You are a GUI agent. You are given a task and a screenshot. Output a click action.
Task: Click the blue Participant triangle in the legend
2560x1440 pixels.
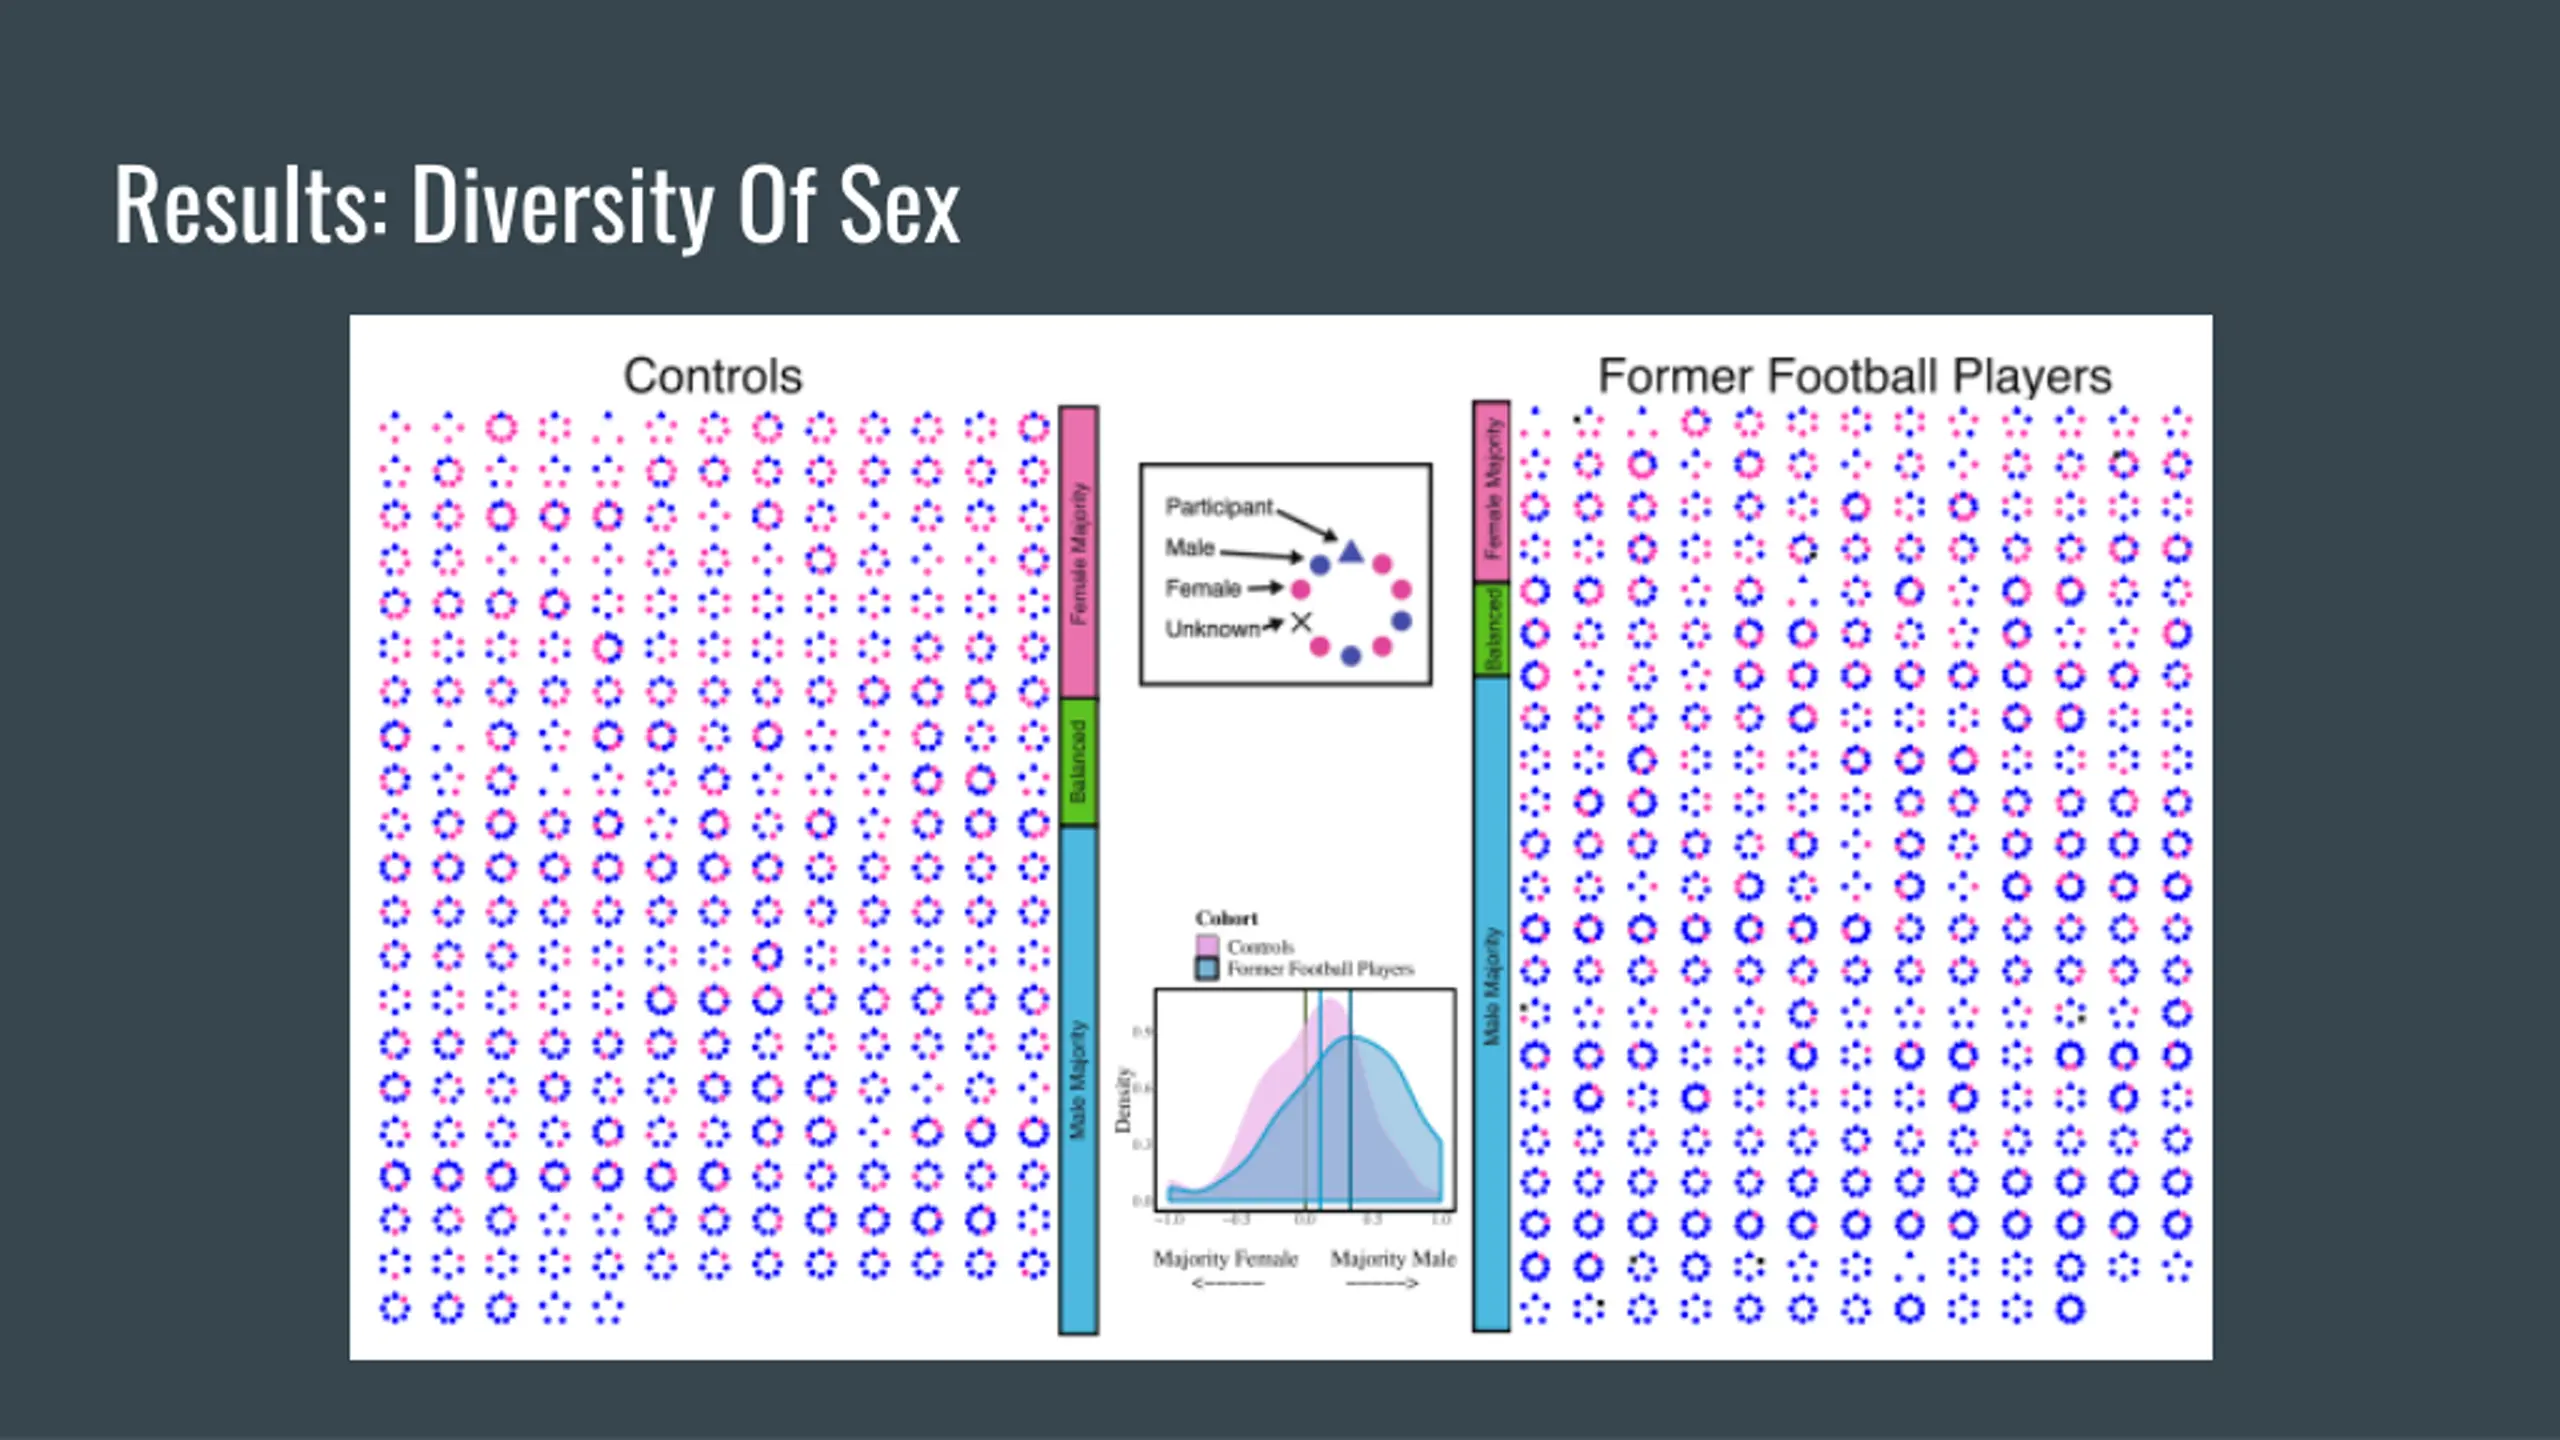click(1351, 551)
